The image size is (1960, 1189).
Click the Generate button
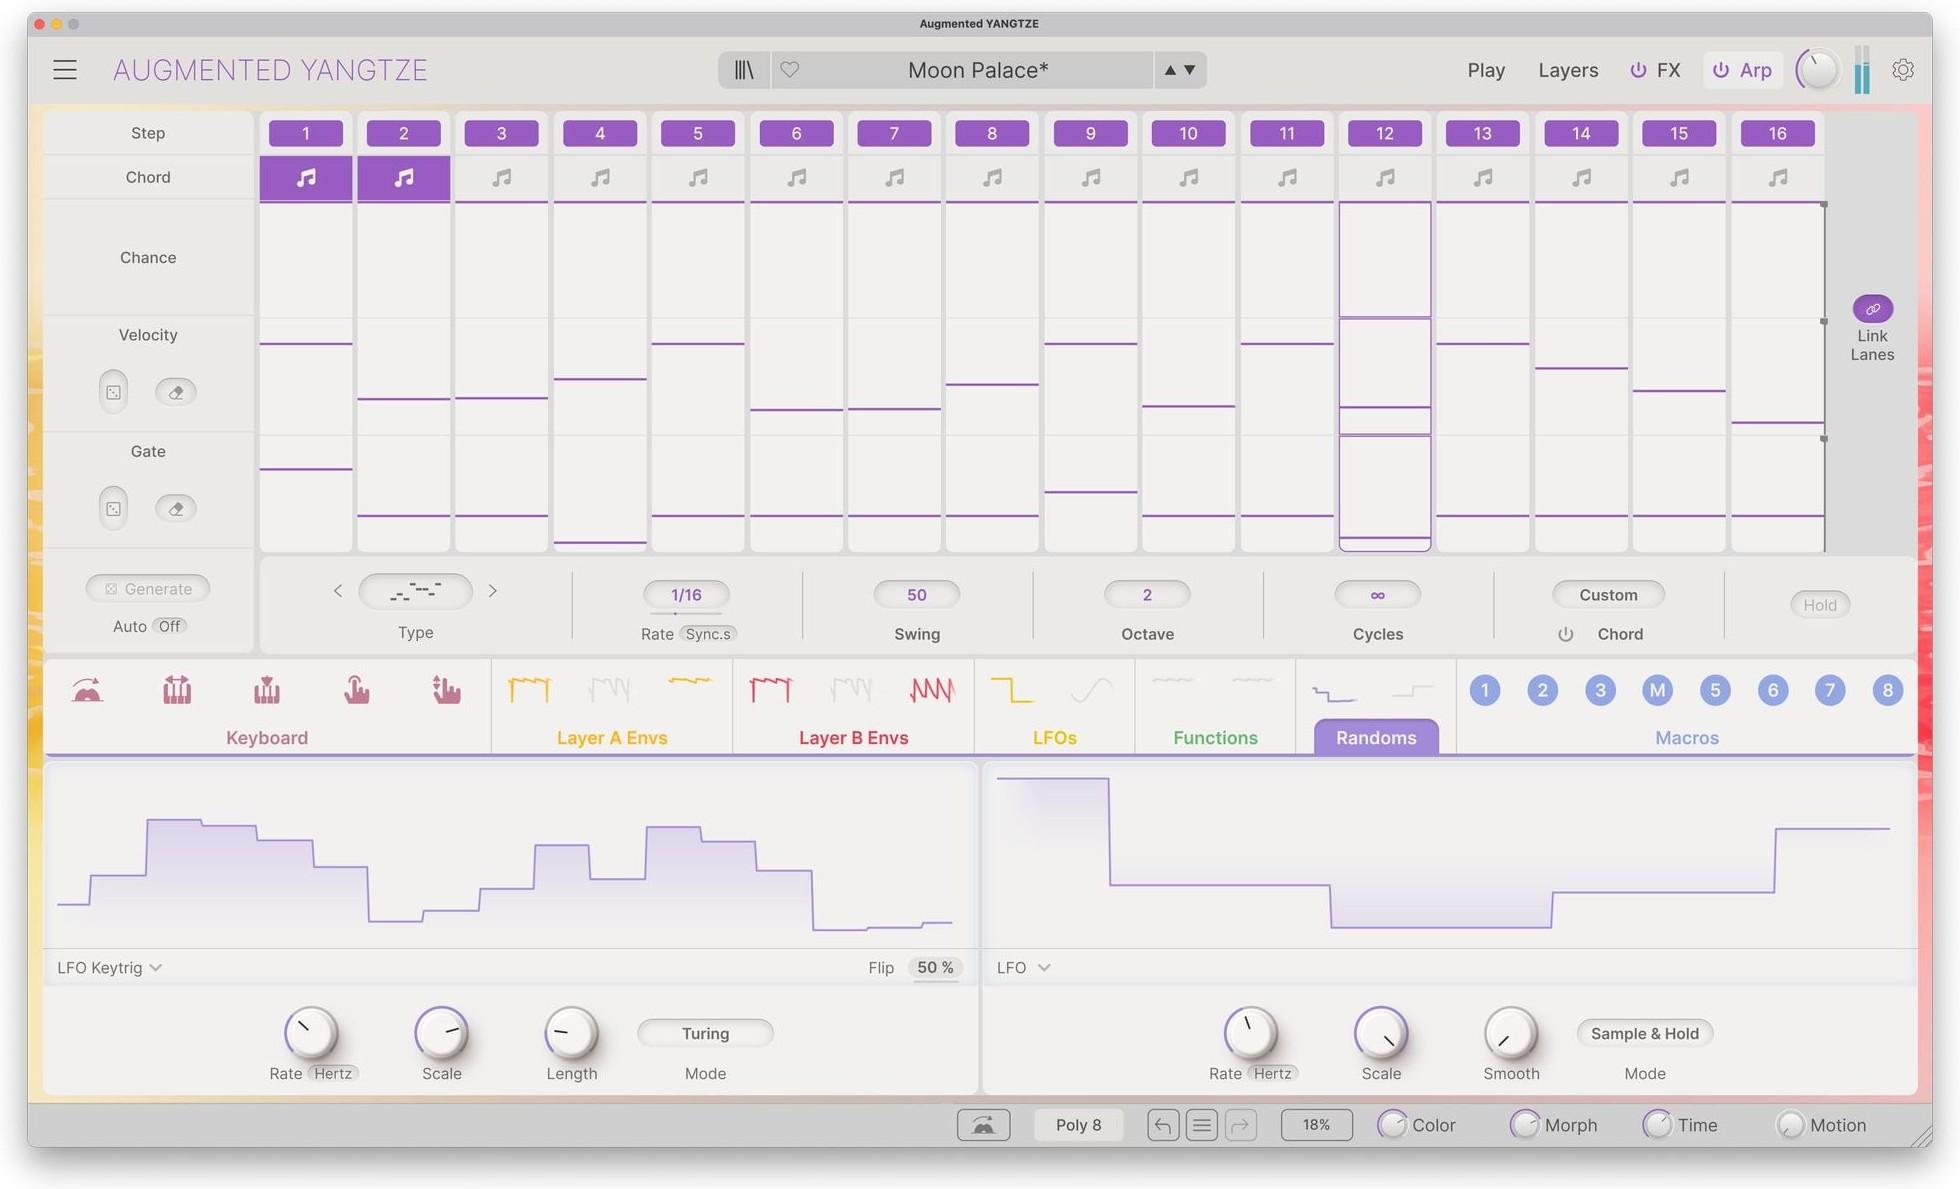point(147,588)
